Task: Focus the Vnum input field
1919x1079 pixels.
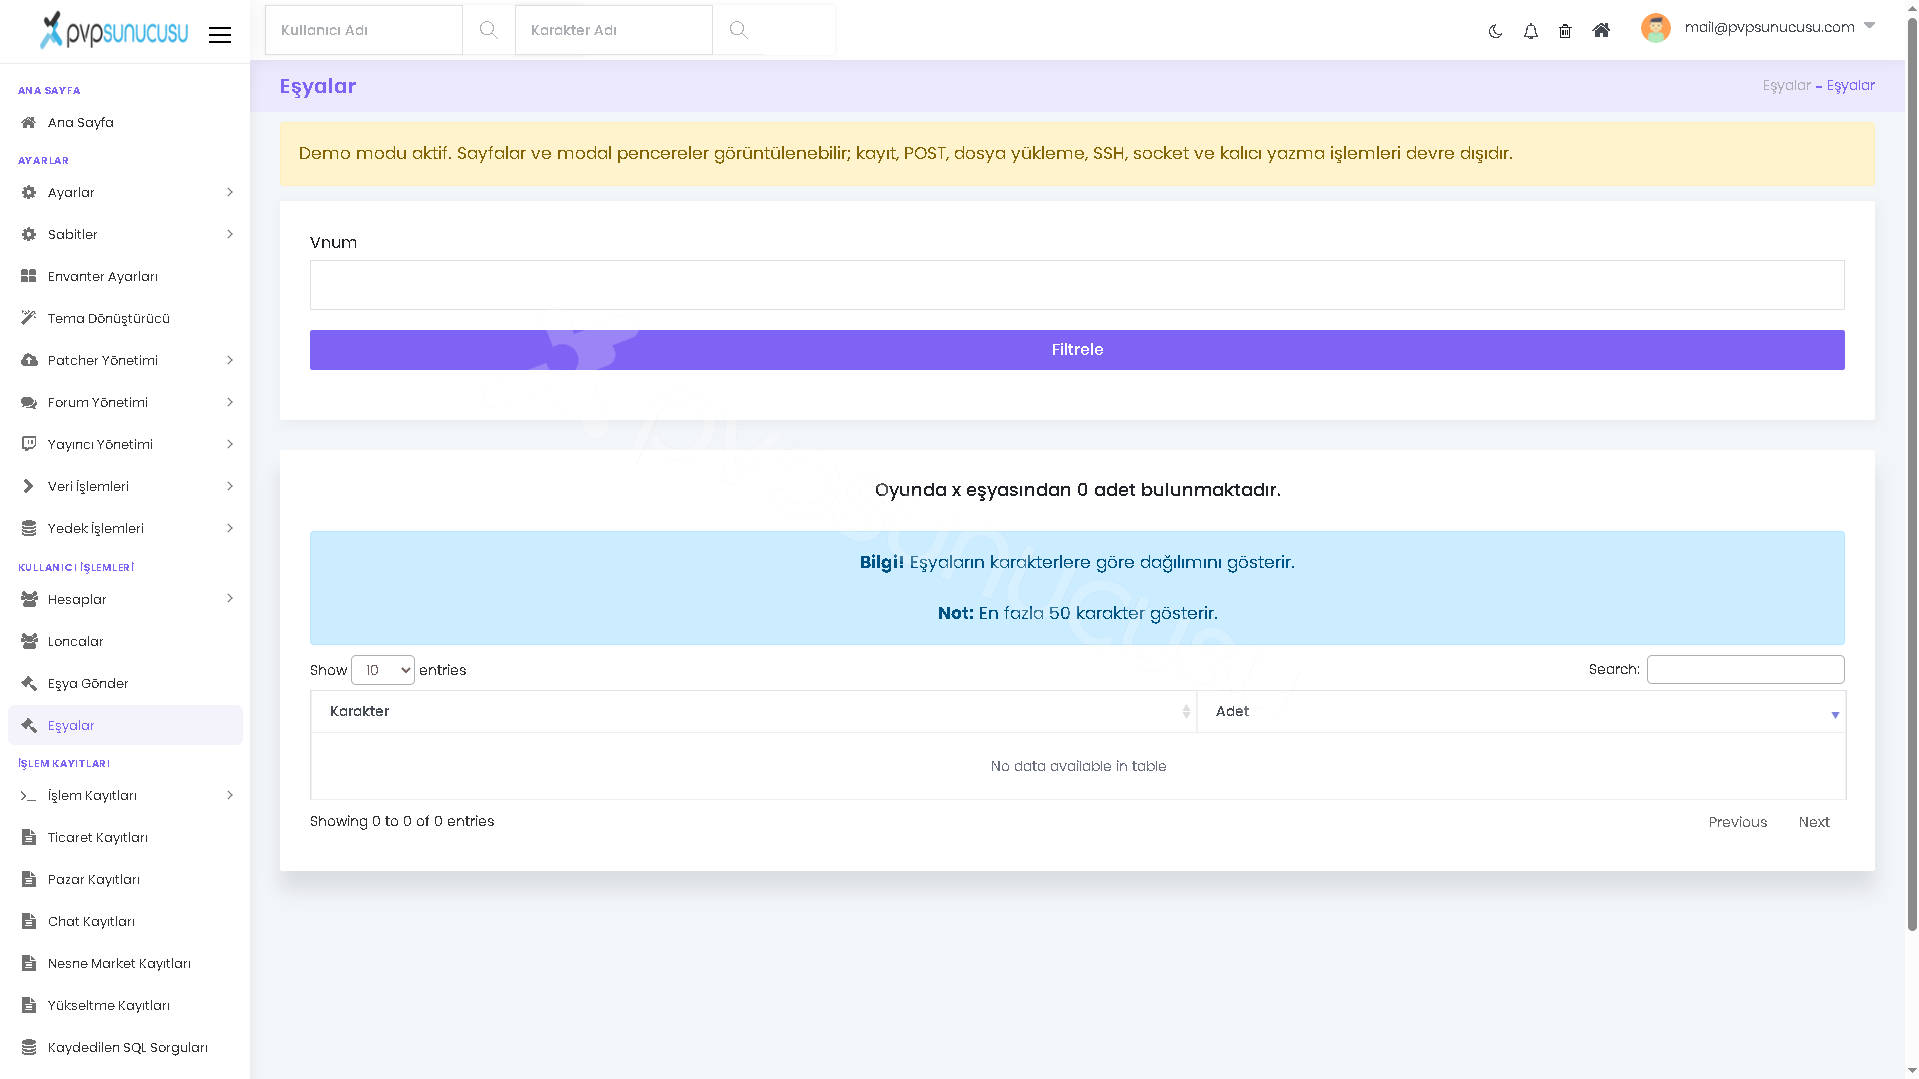Action: click(x=1077, y=285)
